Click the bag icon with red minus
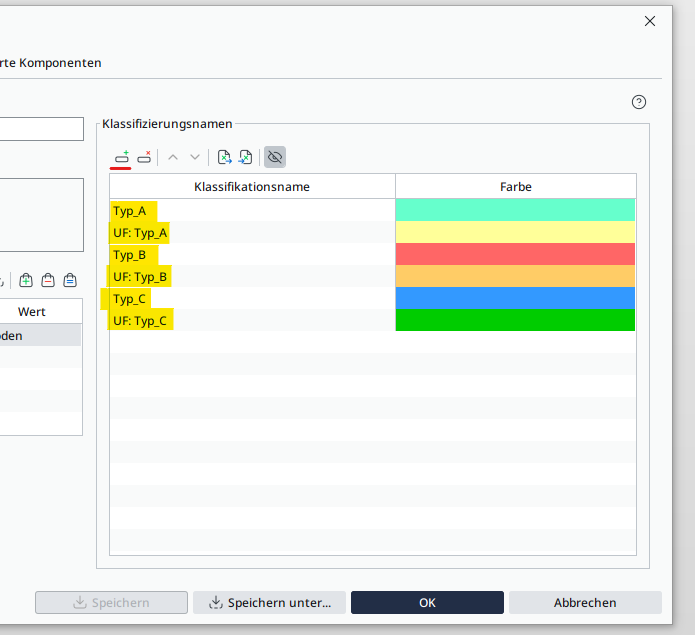The height and width of the screenshot is (635, 695). pos(48,280)
